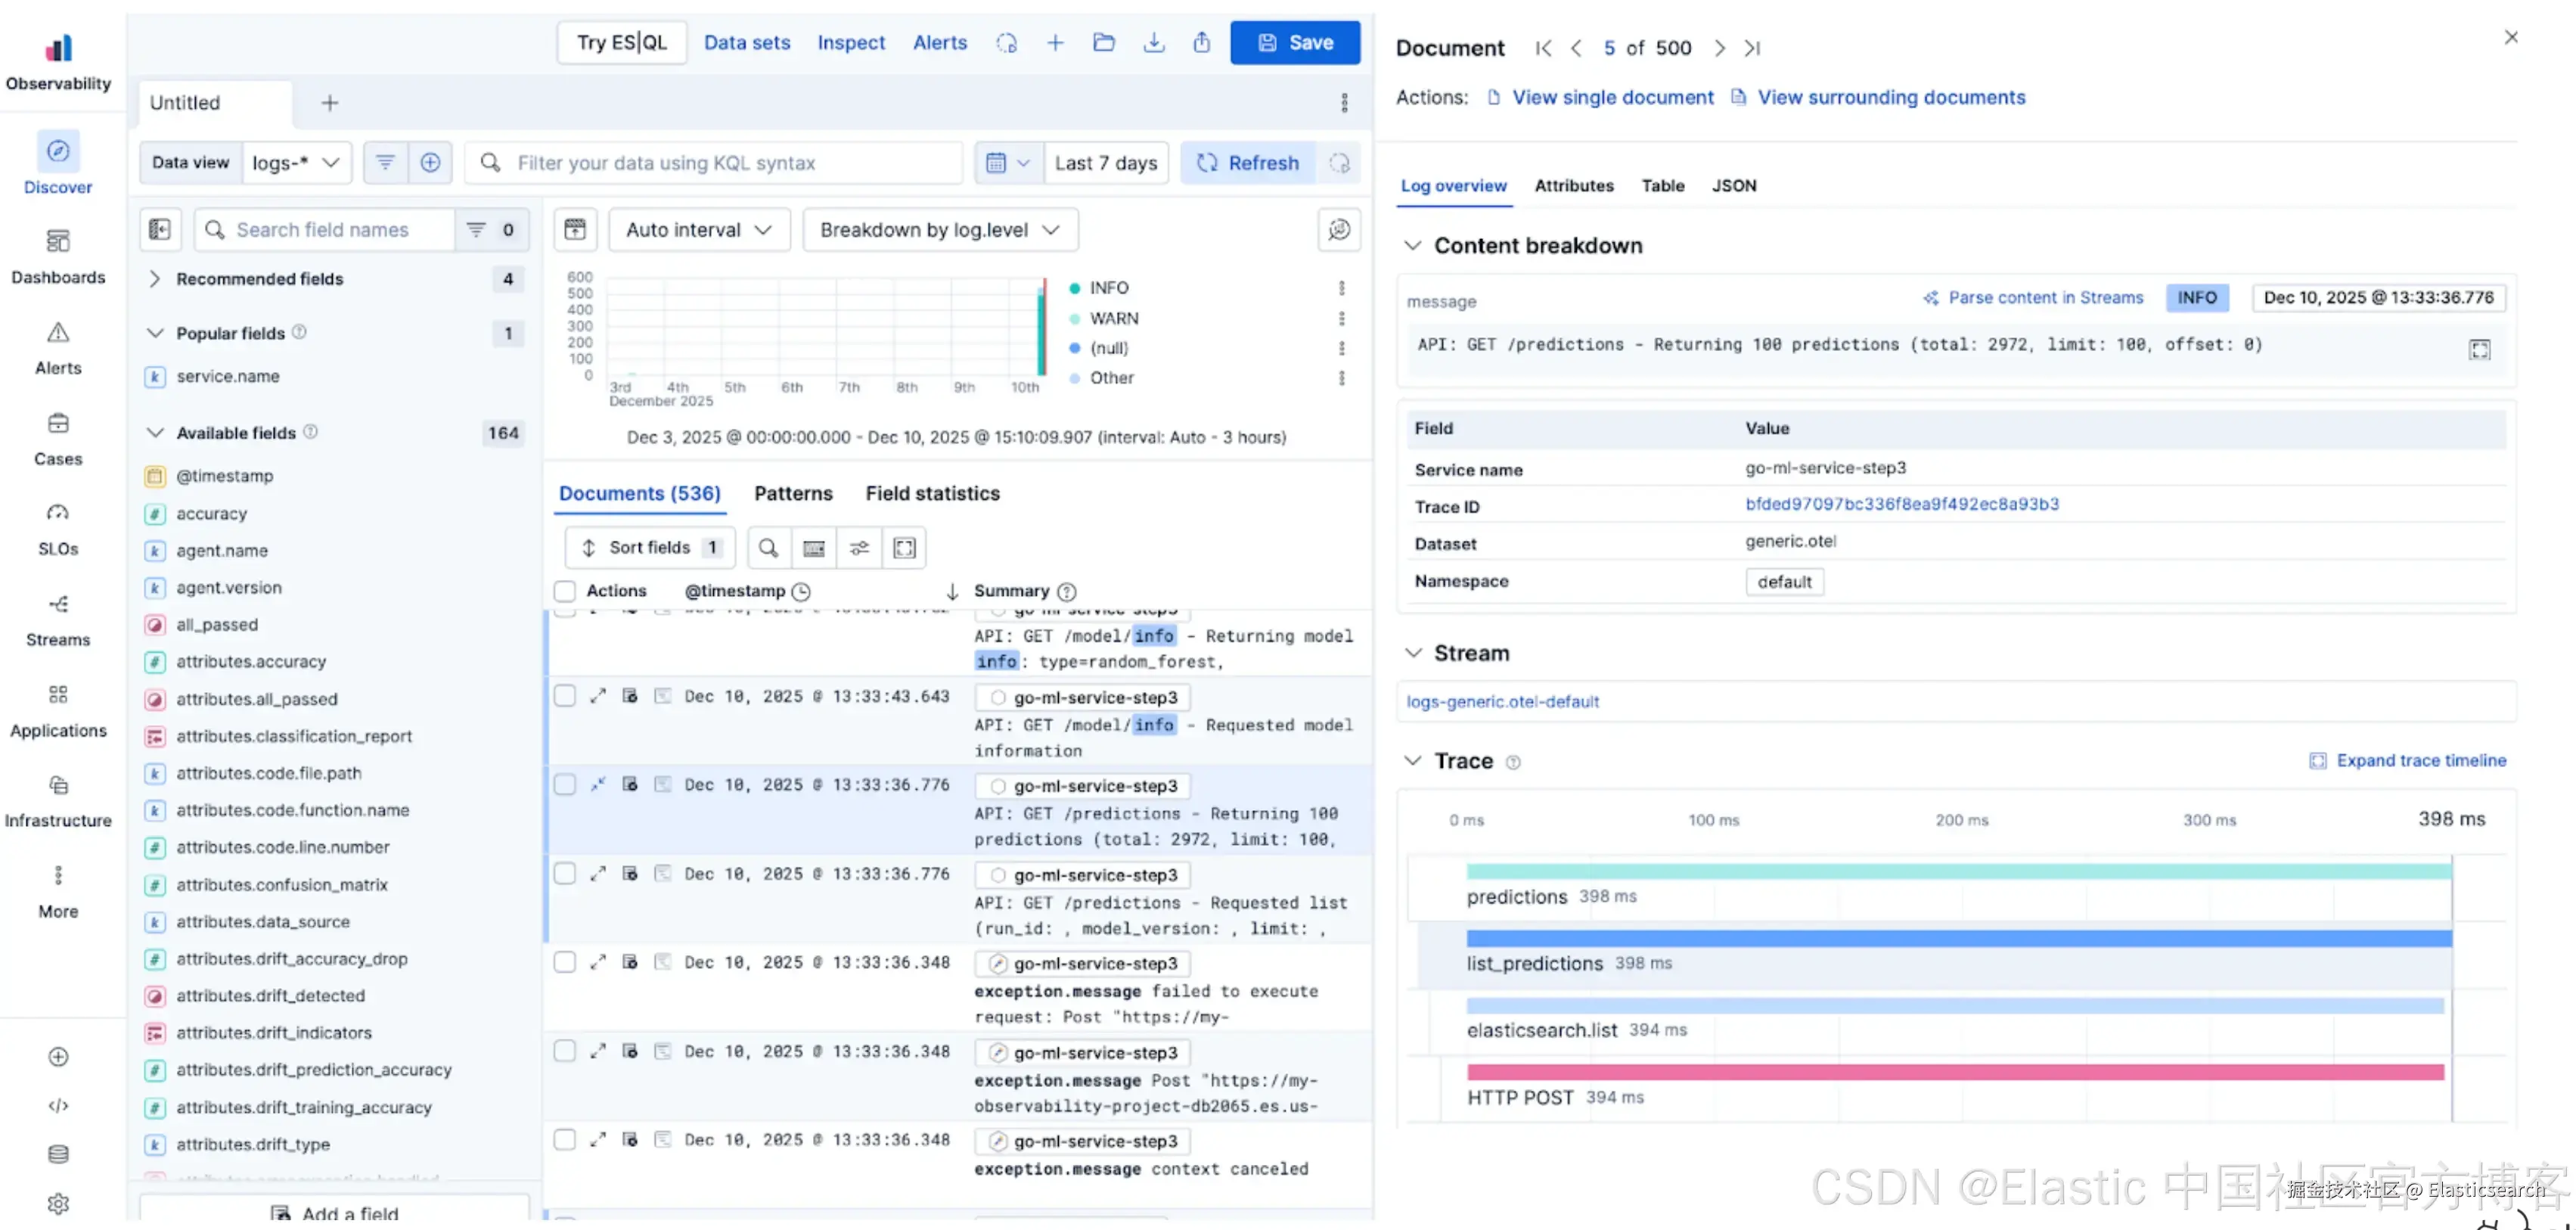Viewport: 2576px width, 1230px height.
Task: Click the download icon in the top toolbar
Action: [x=1153, y=43]
